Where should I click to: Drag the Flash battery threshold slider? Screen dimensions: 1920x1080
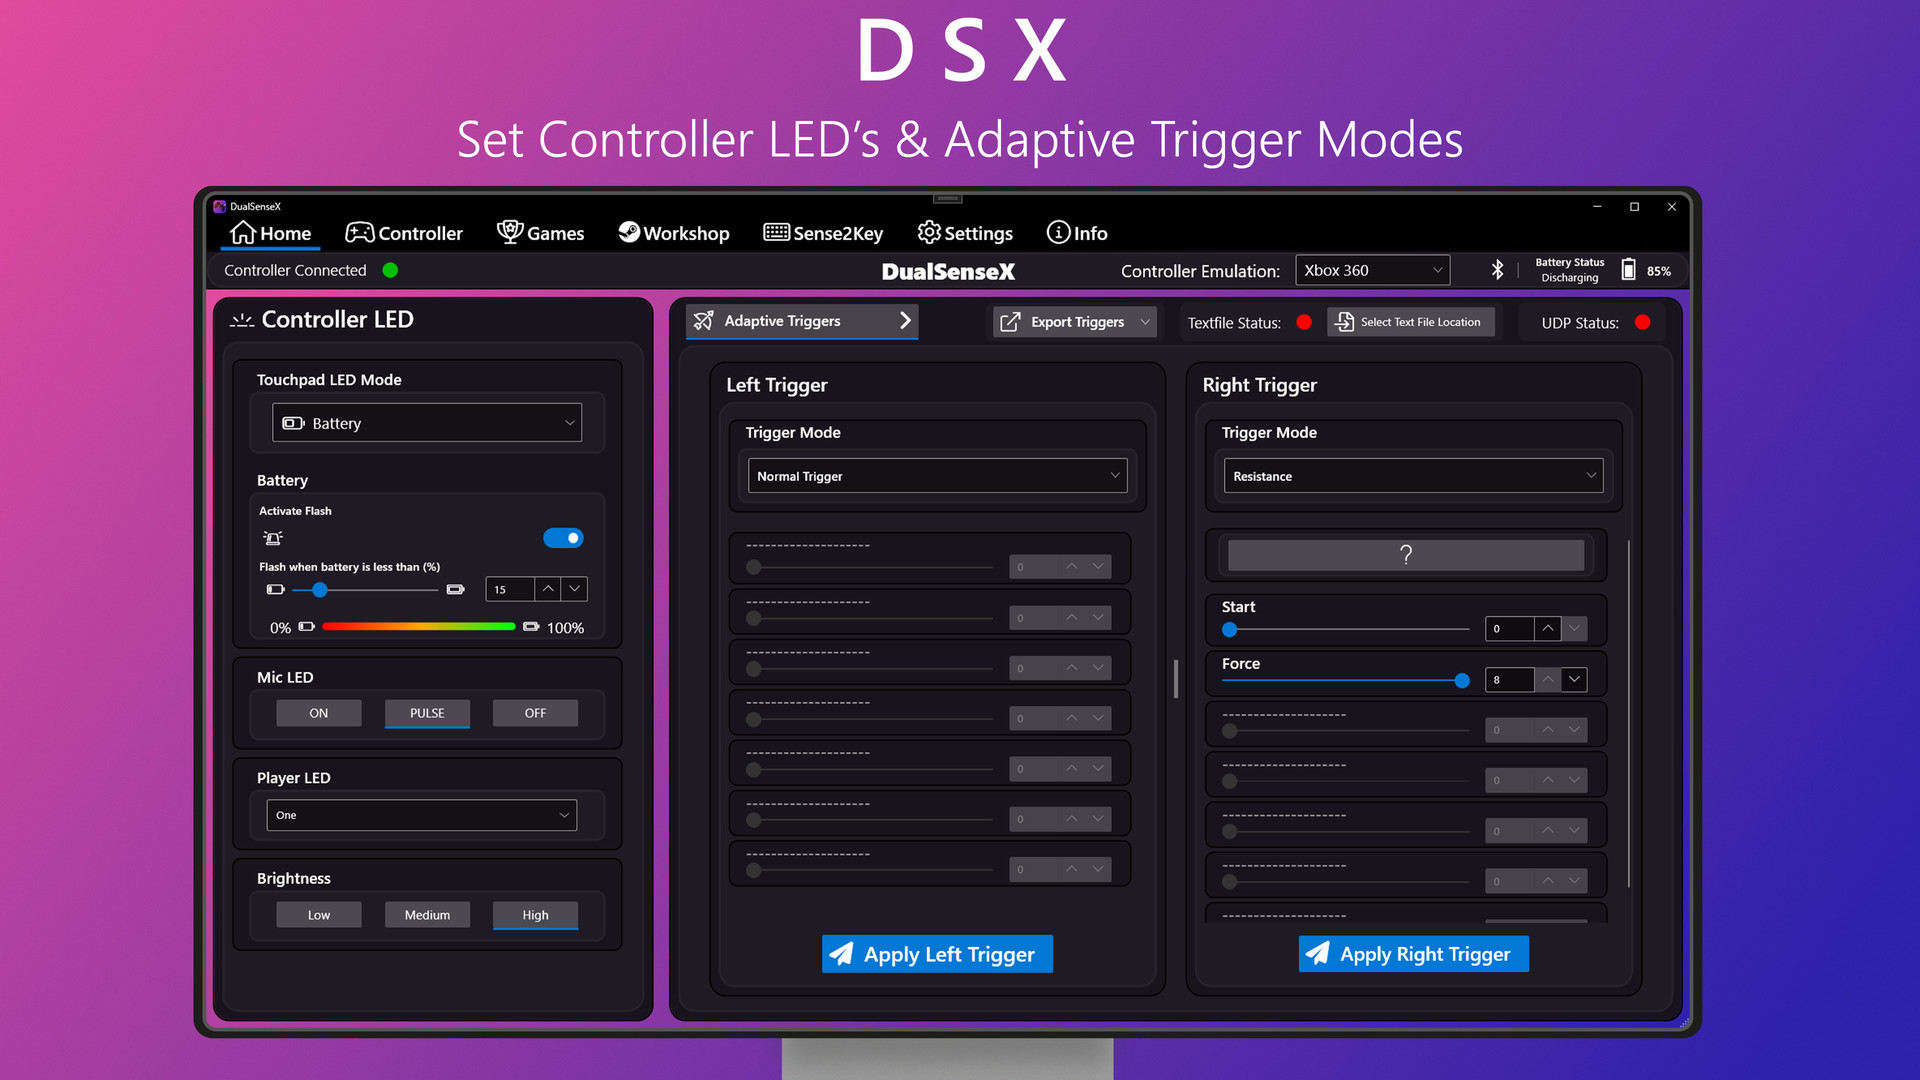click(x=322, y=589)
